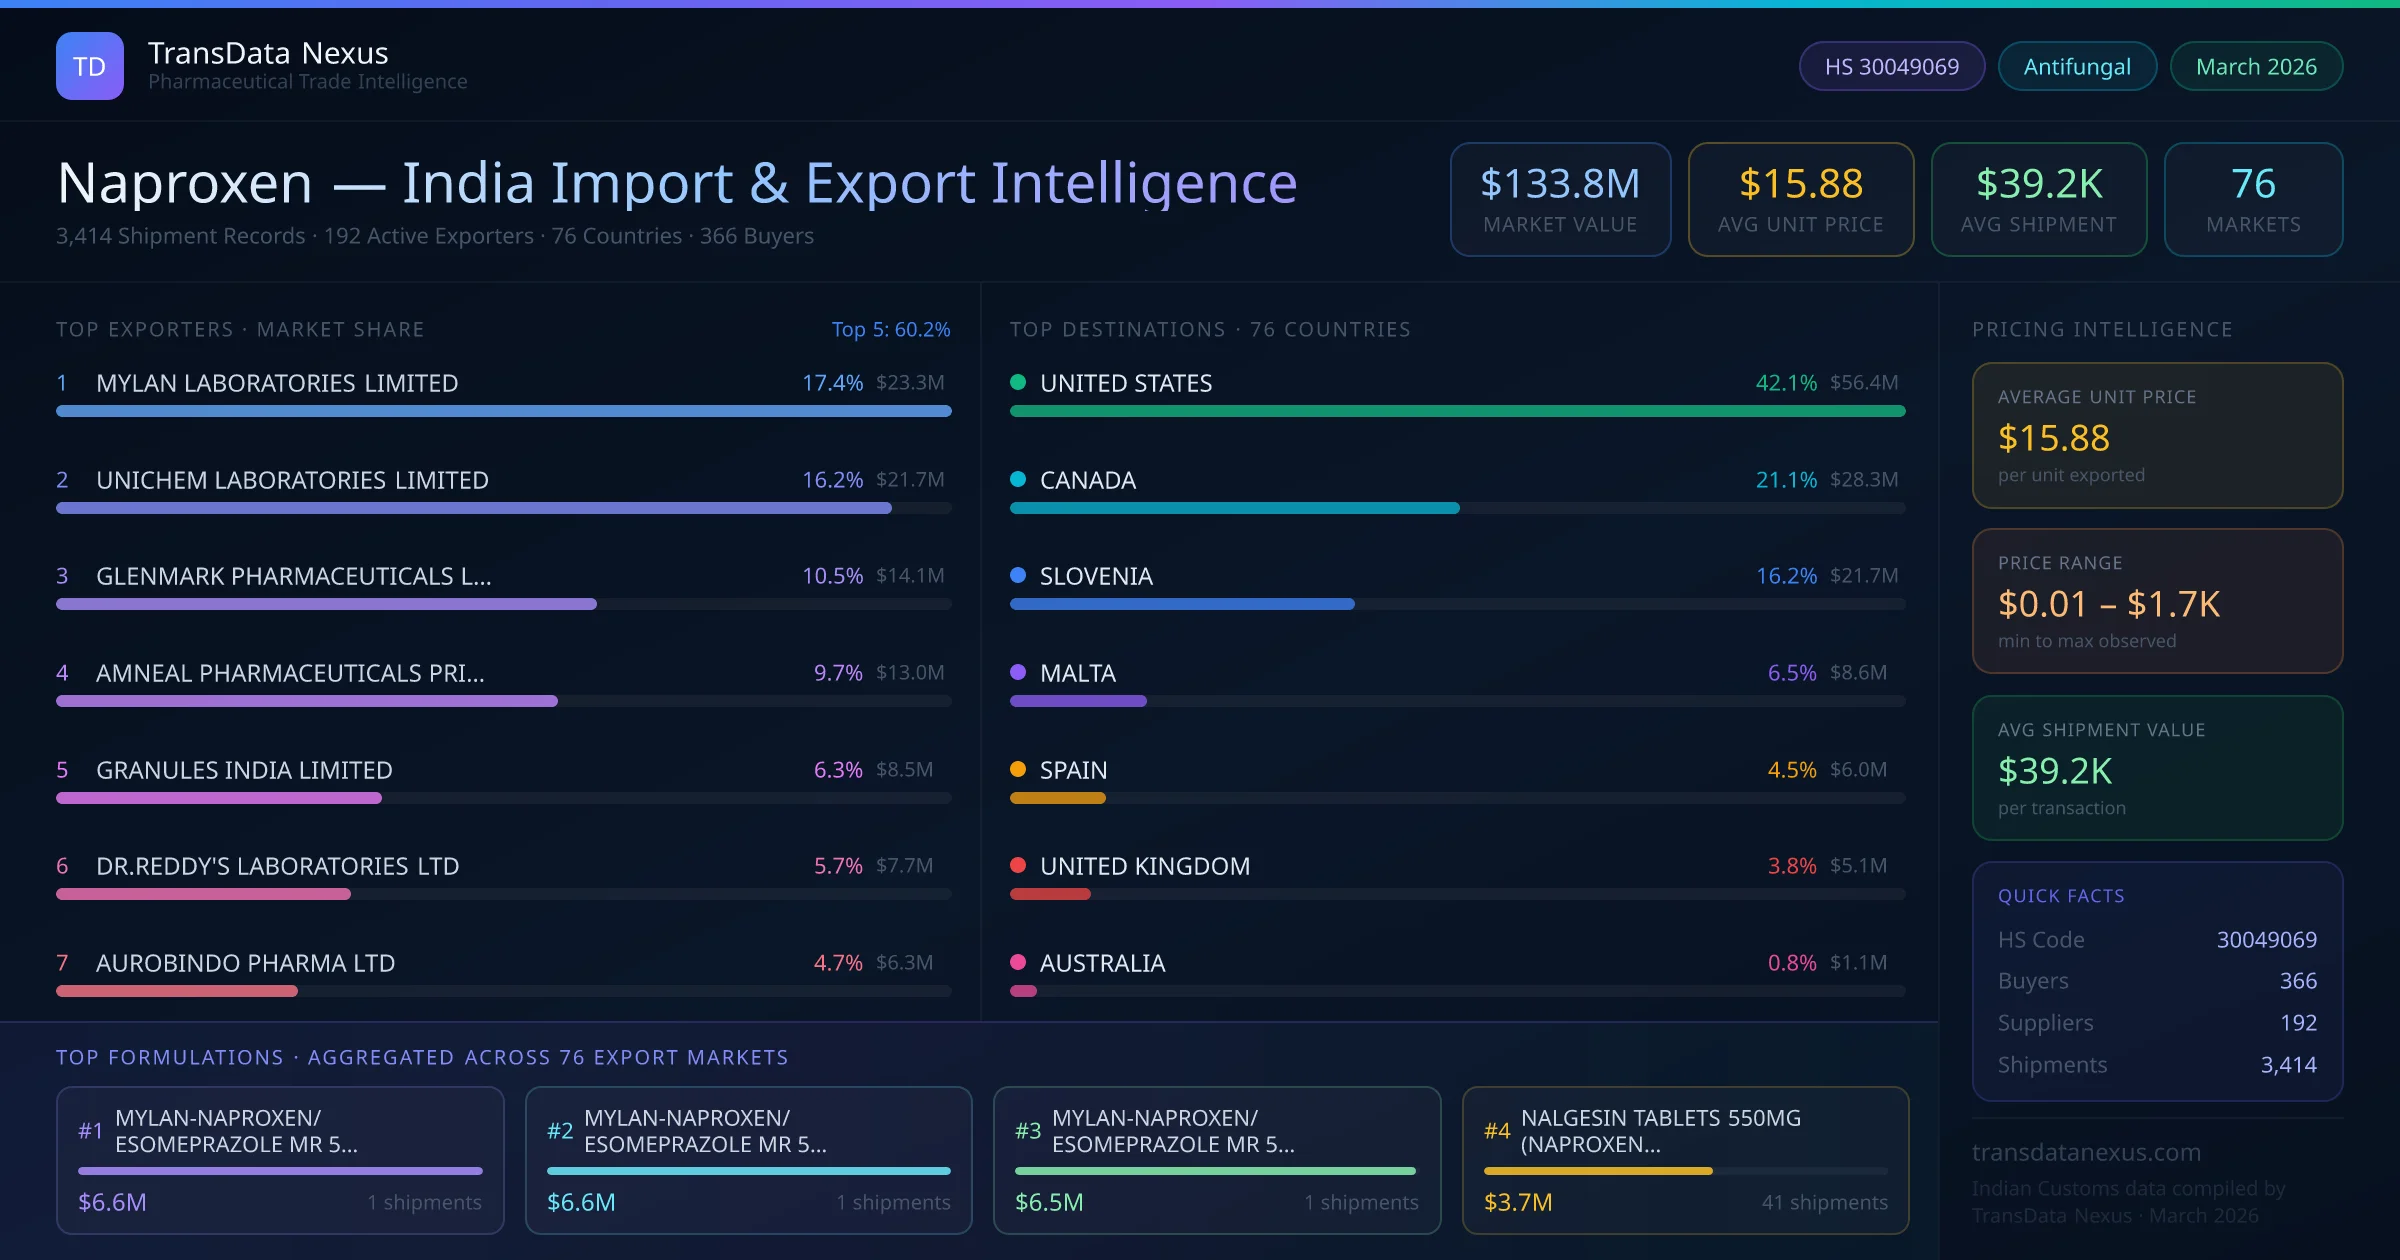Viewport: 2400px width, 1260px height.
Task: Click the red United Kingdom dot
Action: (1018, 865)
